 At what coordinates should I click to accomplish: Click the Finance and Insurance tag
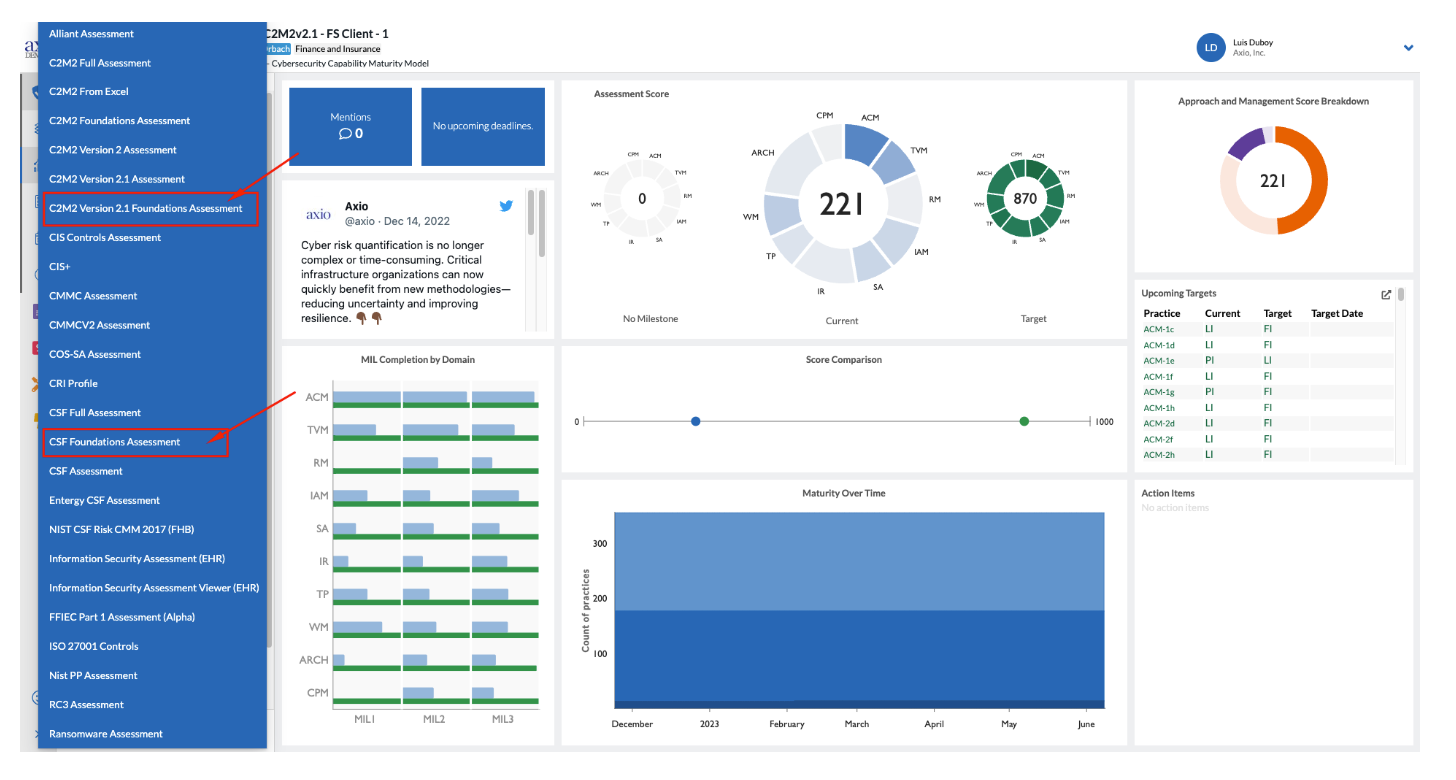(x=337, y=49)
